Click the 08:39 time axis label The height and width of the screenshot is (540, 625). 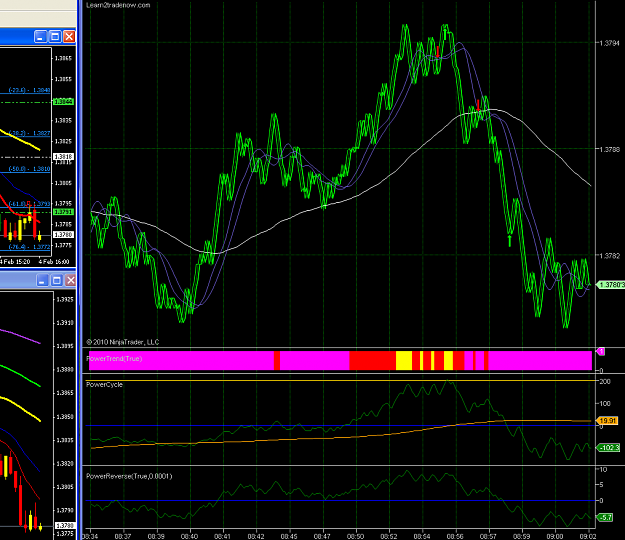click(x=156, y=536)
